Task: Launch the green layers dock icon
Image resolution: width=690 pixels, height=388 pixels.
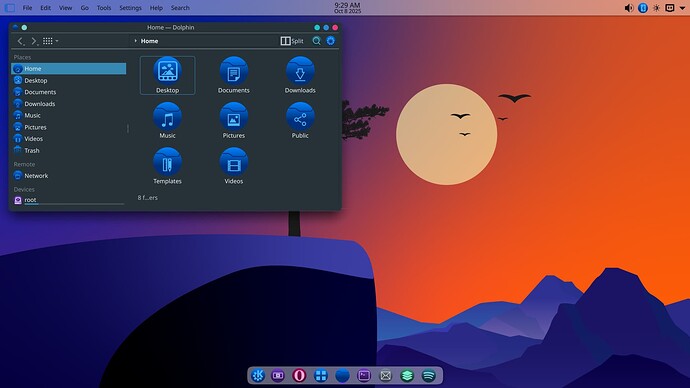Action: (407, 375)
